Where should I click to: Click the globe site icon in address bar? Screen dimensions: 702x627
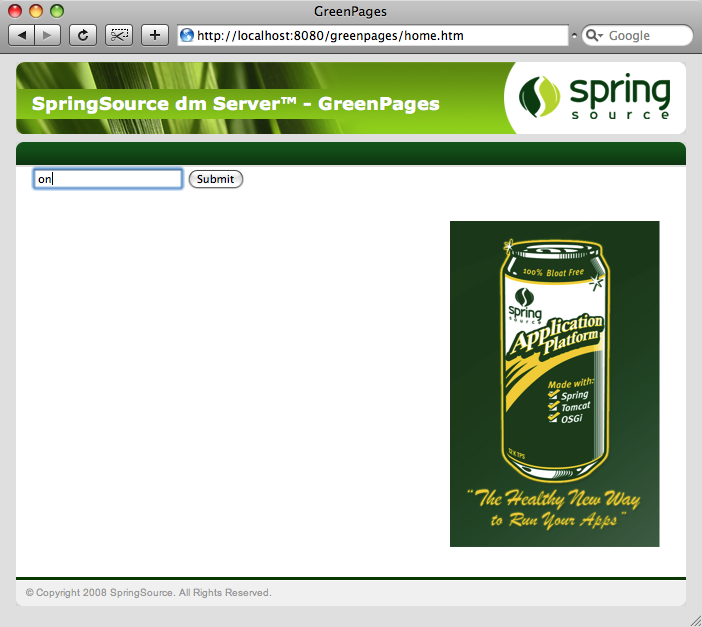pos(187,35)
